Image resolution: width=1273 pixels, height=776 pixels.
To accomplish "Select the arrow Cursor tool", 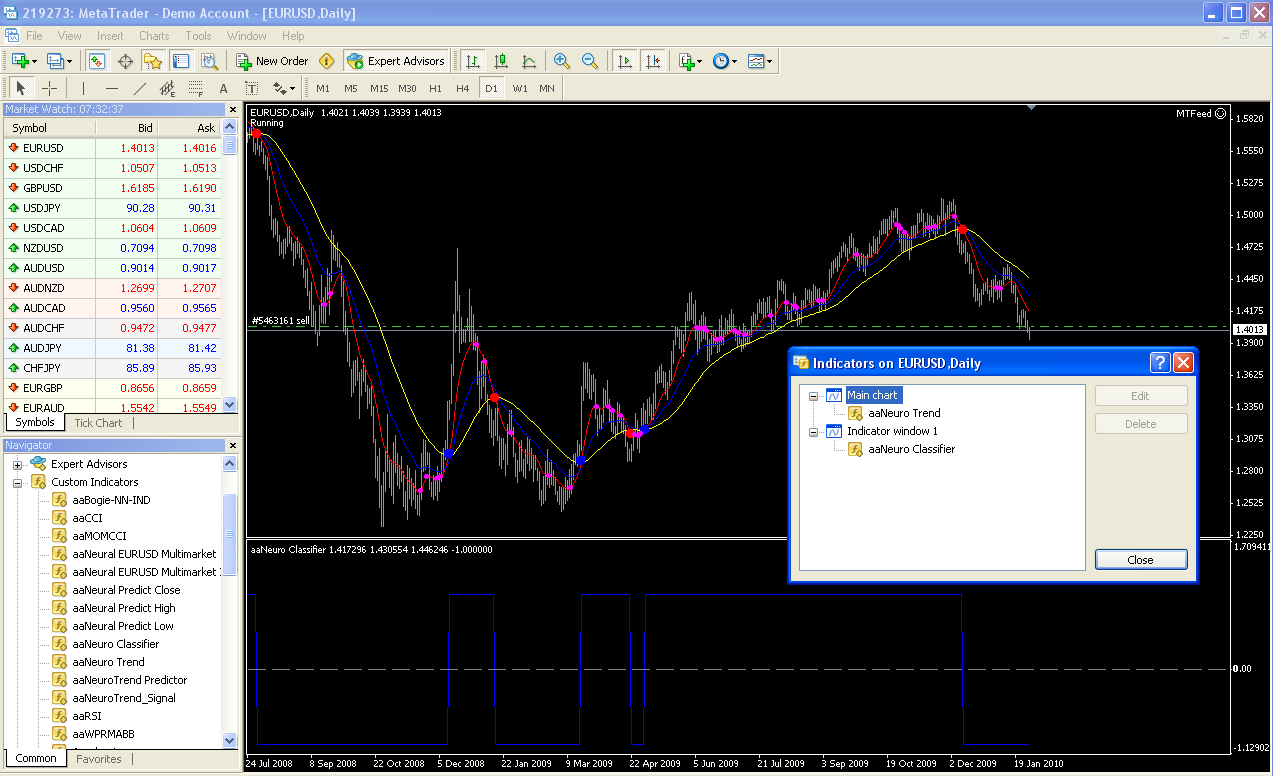I will pos(21,88).
